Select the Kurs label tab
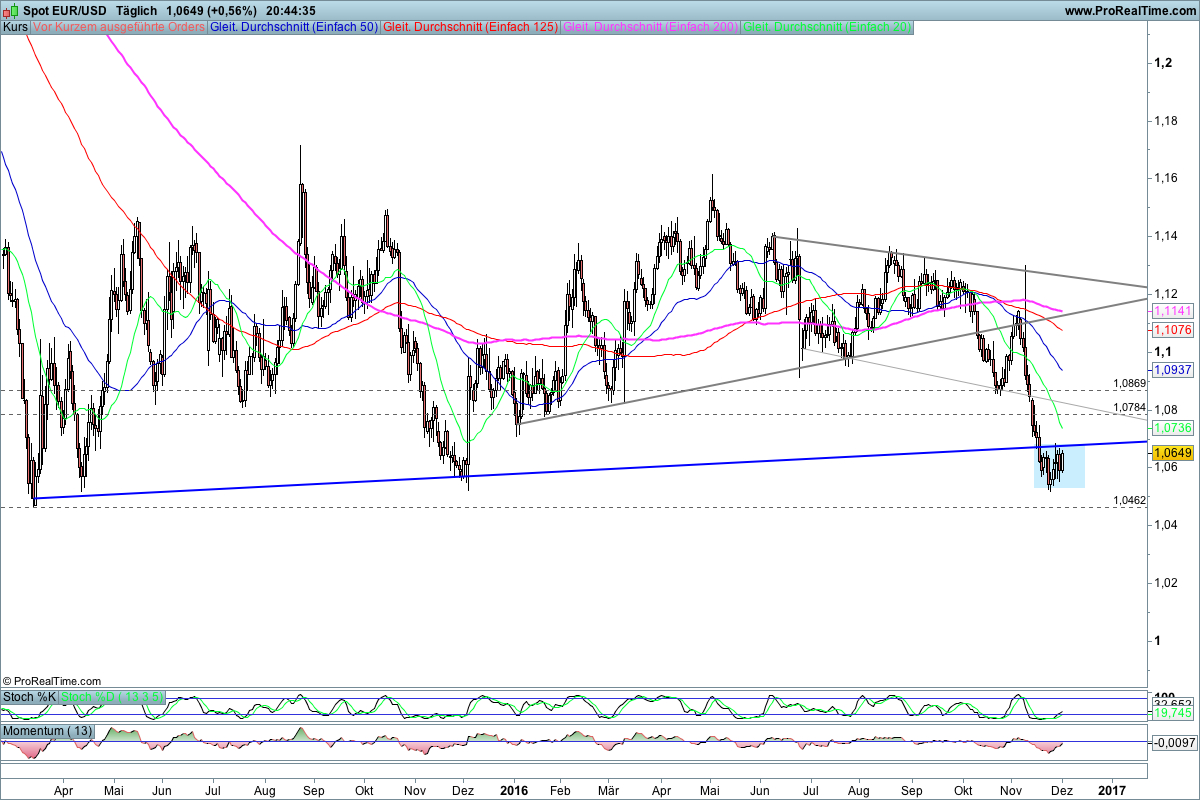Screen dimensions: 1200x800 (15, 27)
